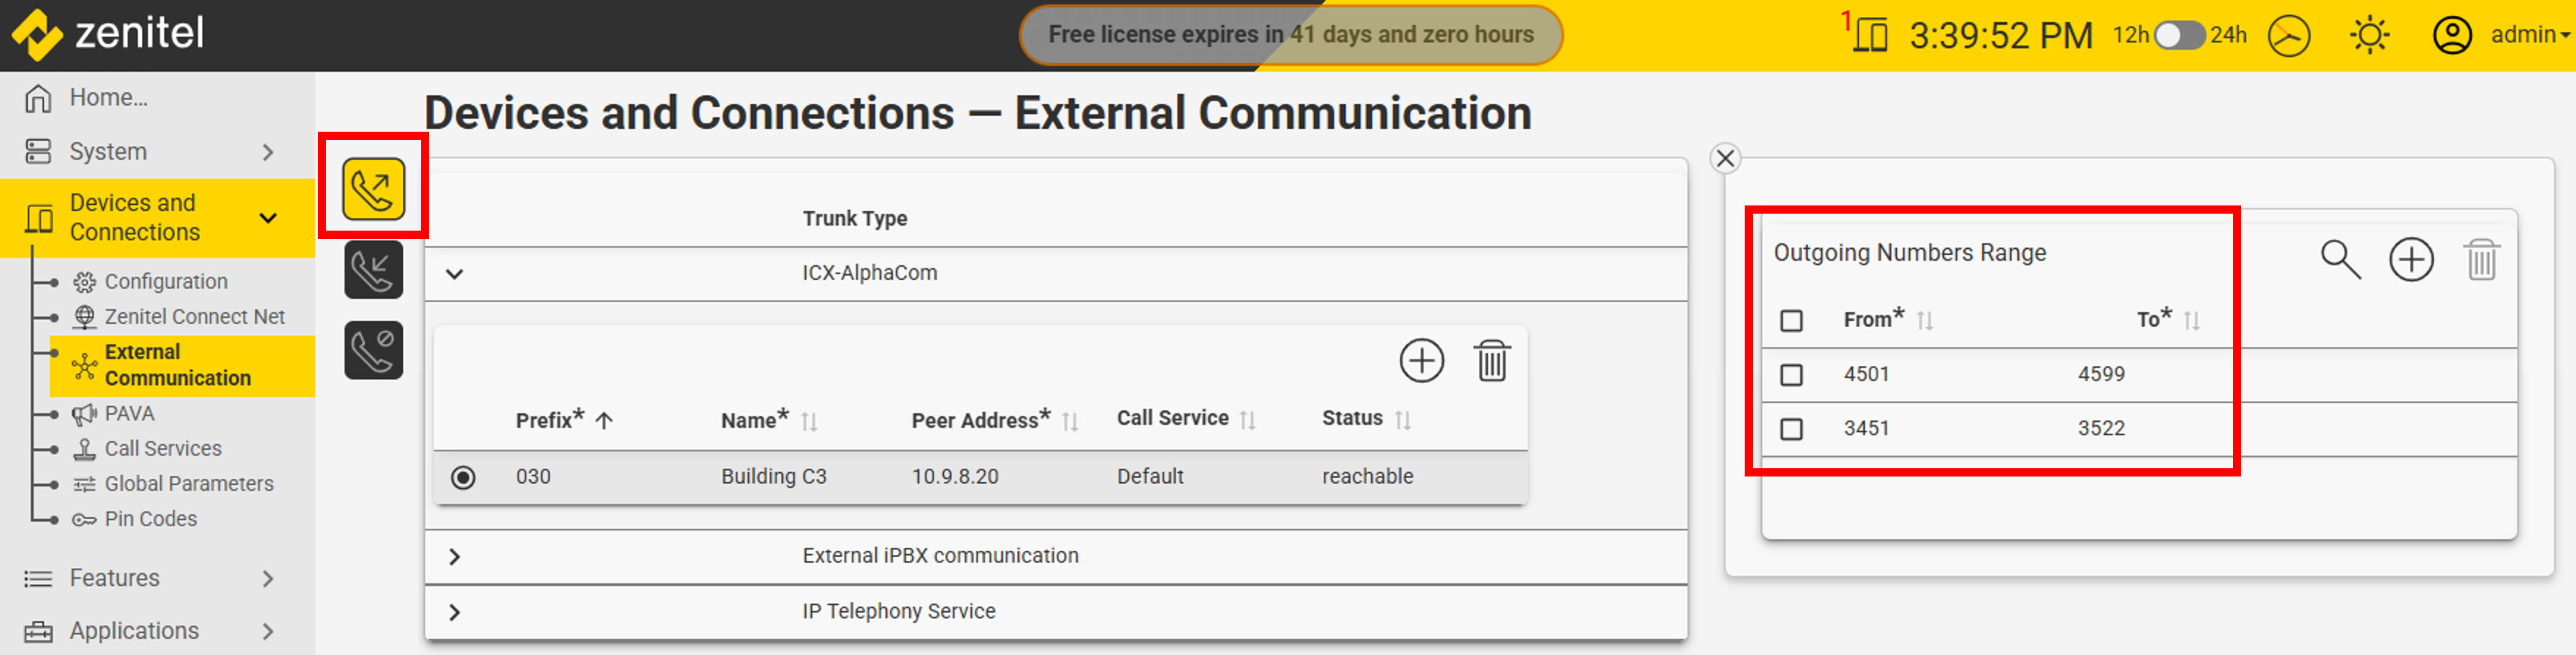This screenshot has width=2576, height=655.
Task: Expand External iPBX communication section
Action: pos(455,557)
